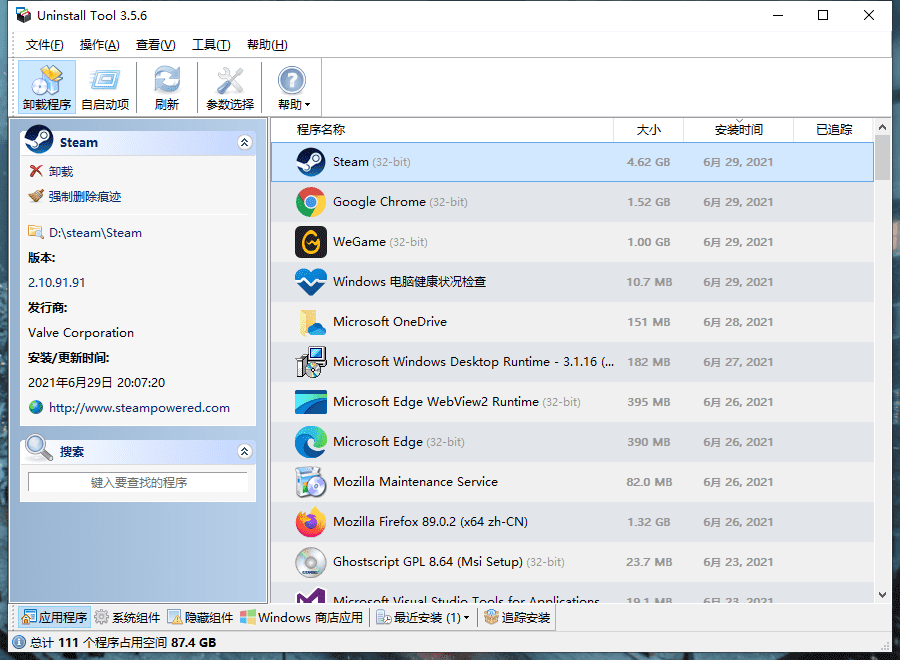900x660 pixels.
Task: Click the folder icon beside install path
Action: tap(36, 232)
